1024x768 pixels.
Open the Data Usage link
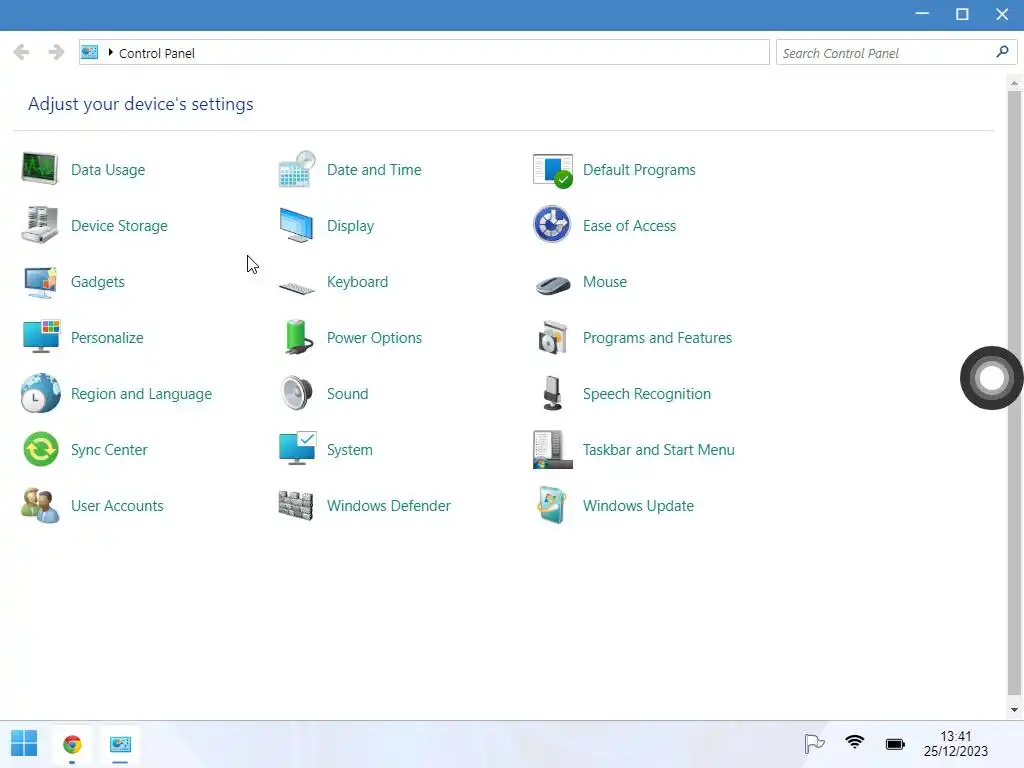pos(108,170)
